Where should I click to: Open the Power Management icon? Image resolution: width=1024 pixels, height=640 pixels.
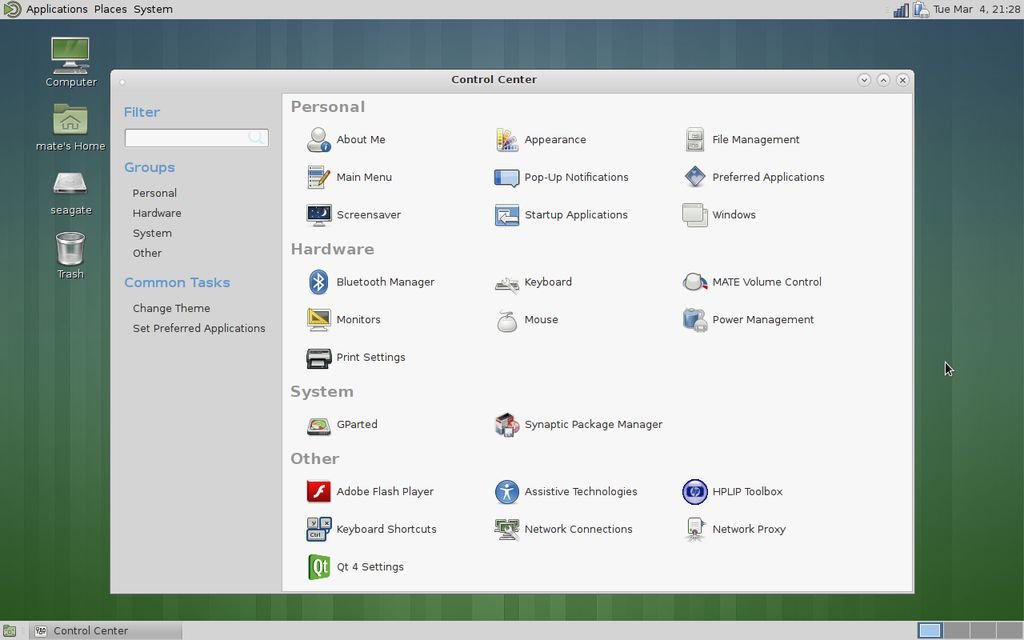(x=694, y=320)
